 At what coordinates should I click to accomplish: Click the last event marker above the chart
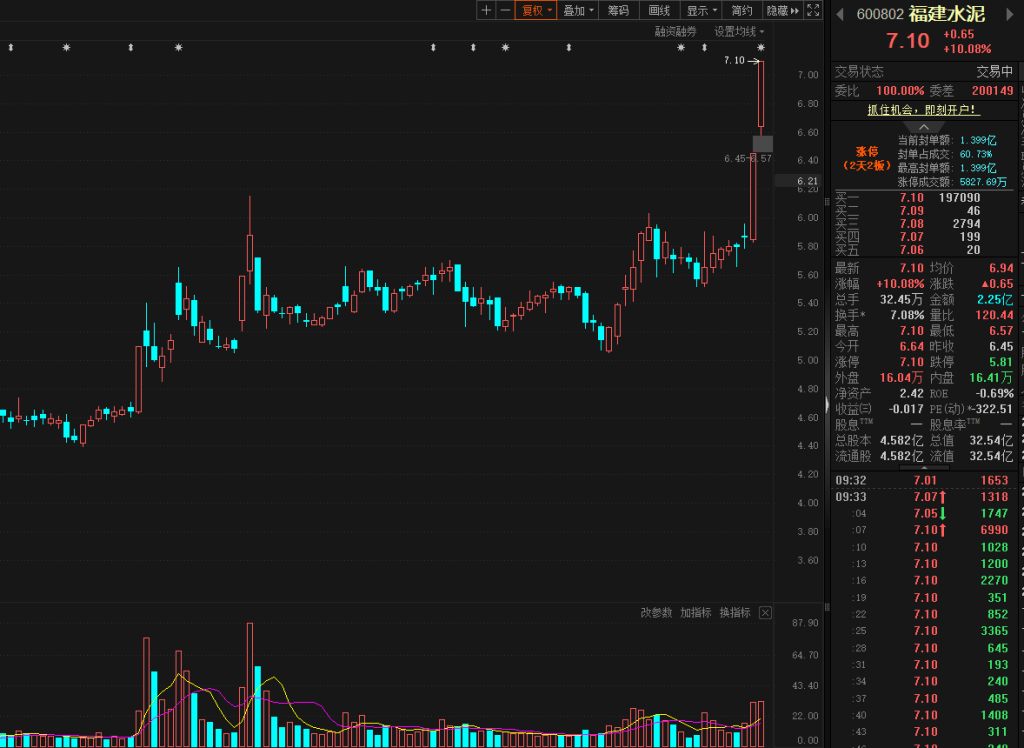pos(761,48)
